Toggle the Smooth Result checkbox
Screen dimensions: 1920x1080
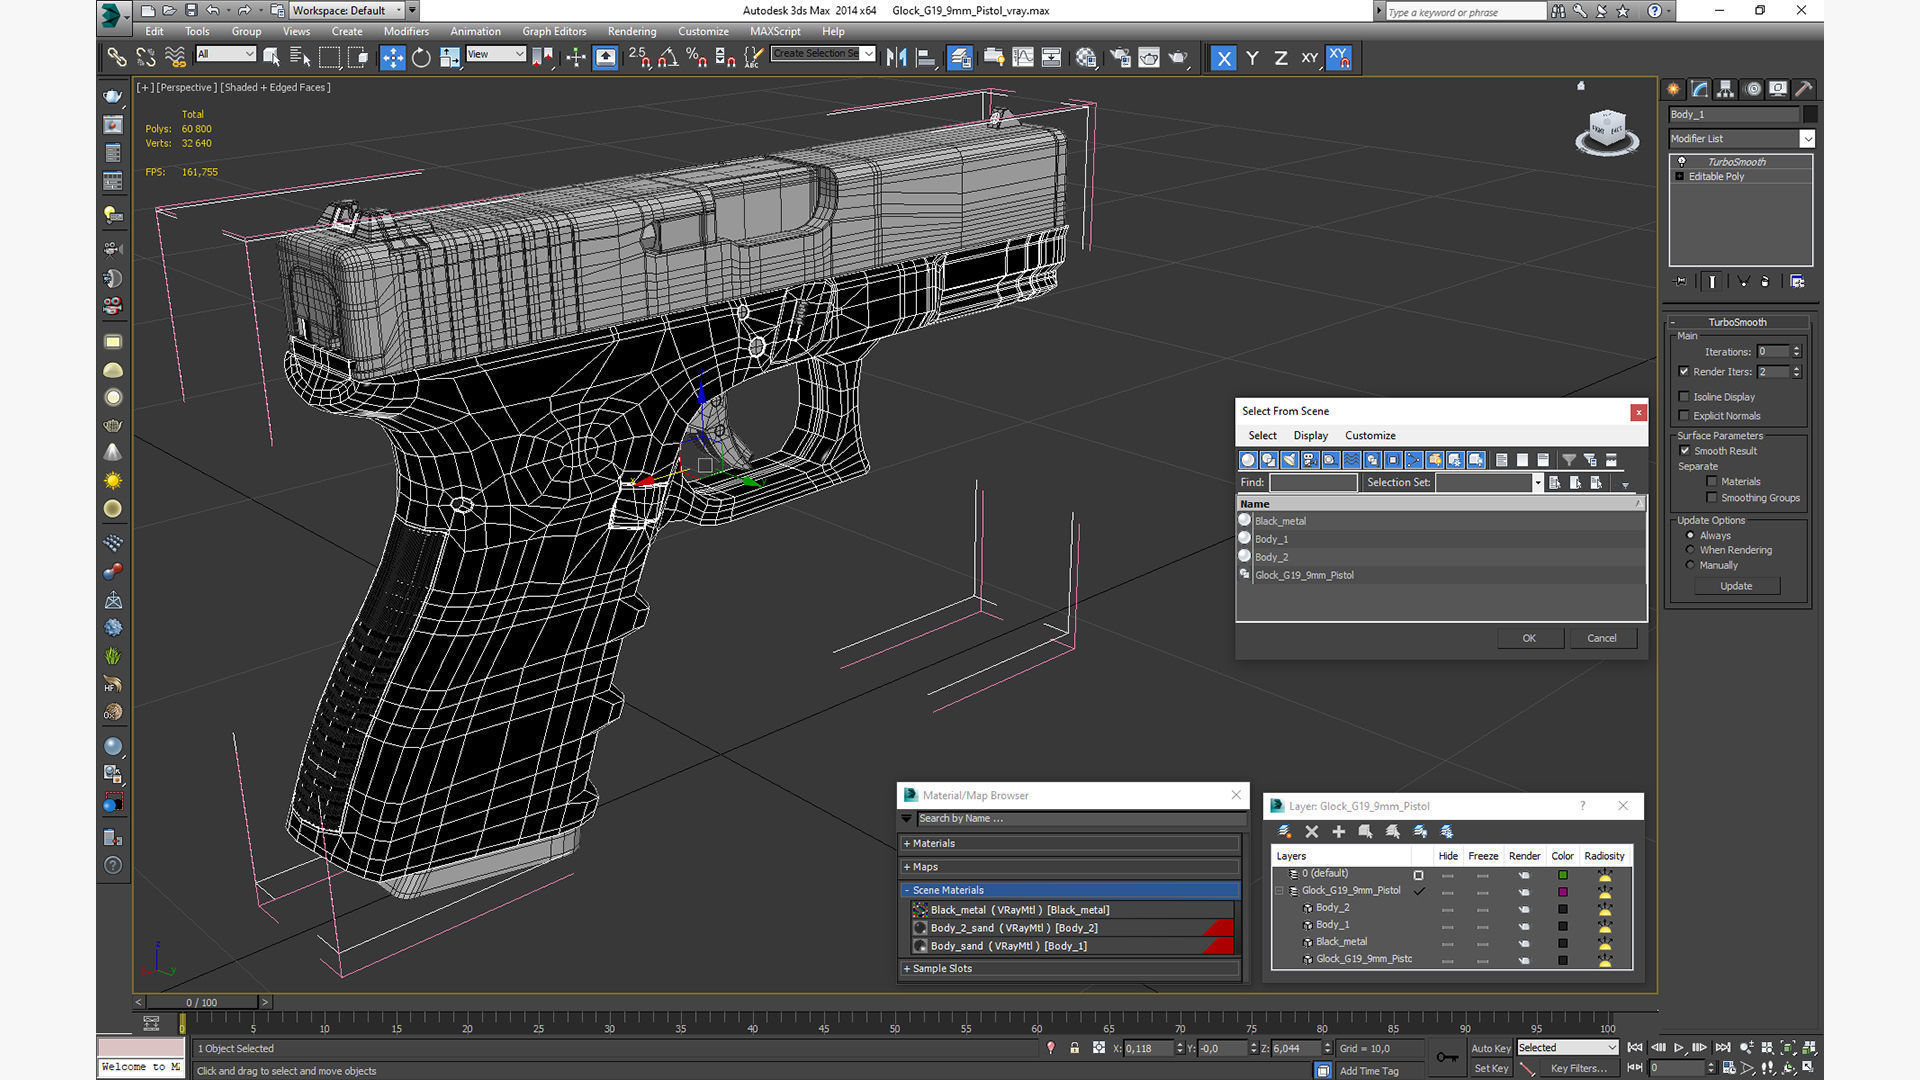point(1685,451)
